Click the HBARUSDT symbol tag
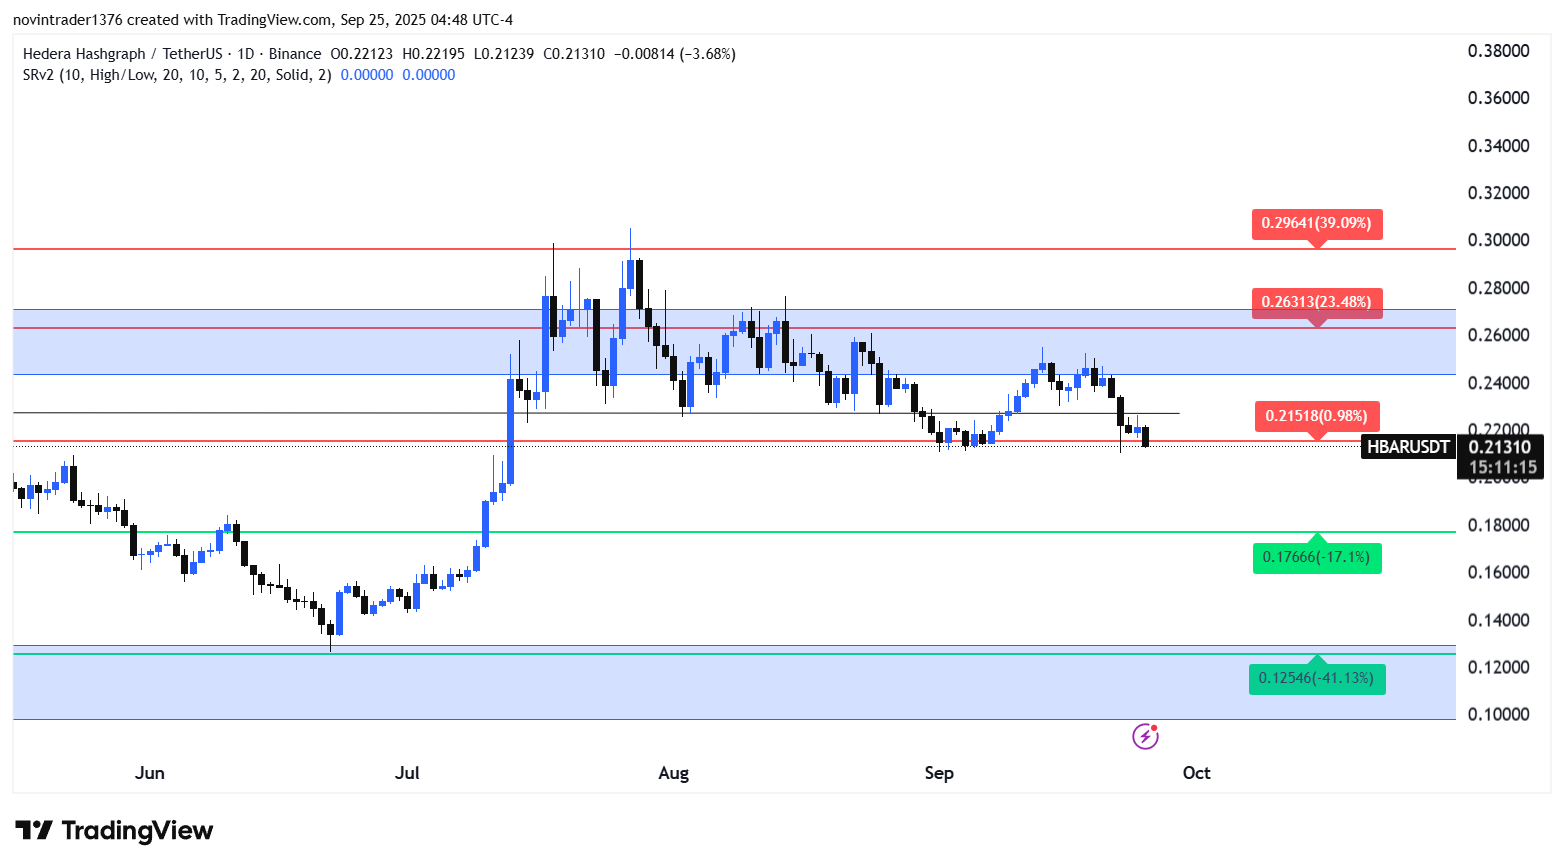 (x=1408, y=447)
